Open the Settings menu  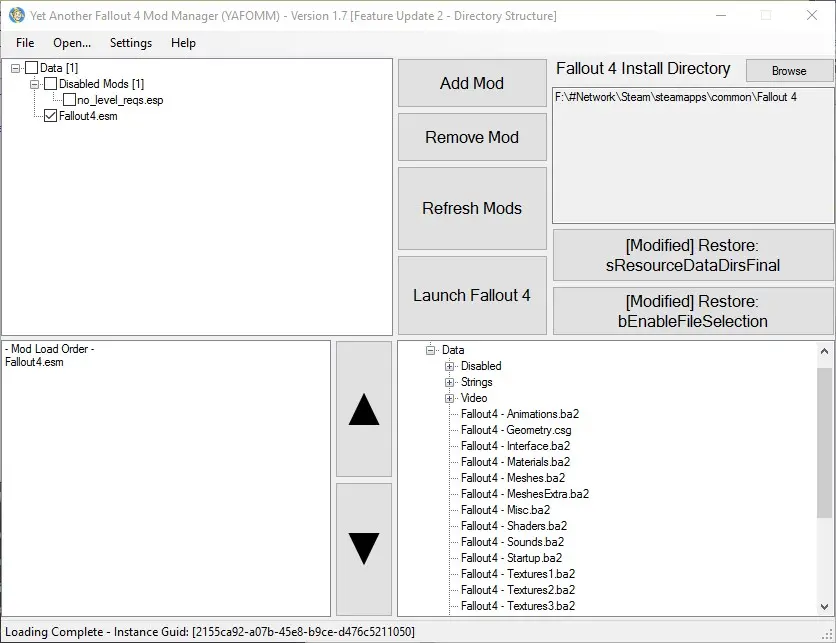pyautogui.click(x=131, y=43)
